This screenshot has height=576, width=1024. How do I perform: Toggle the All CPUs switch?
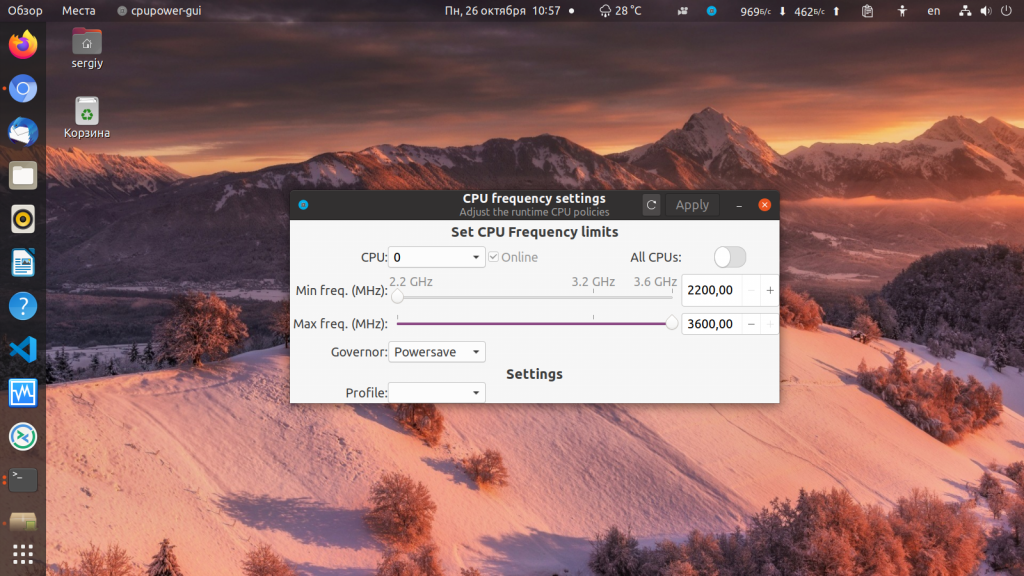click(x=729, y=257)
